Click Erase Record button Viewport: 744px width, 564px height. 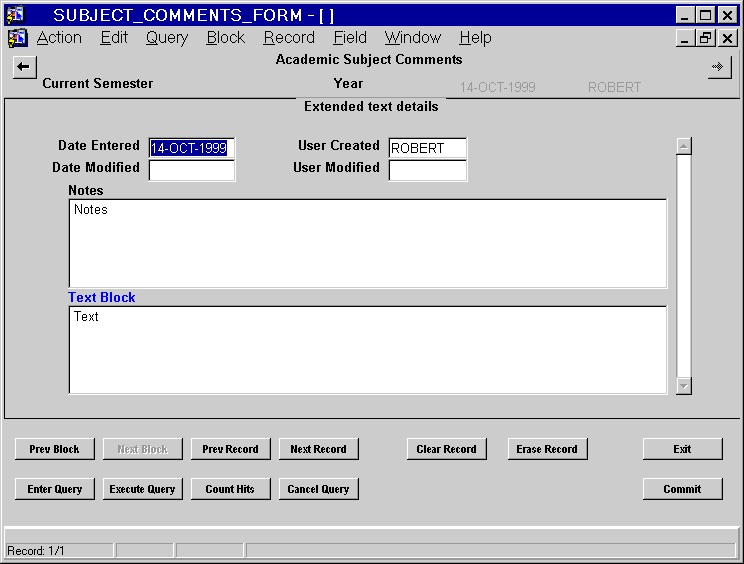pos(548,449)
